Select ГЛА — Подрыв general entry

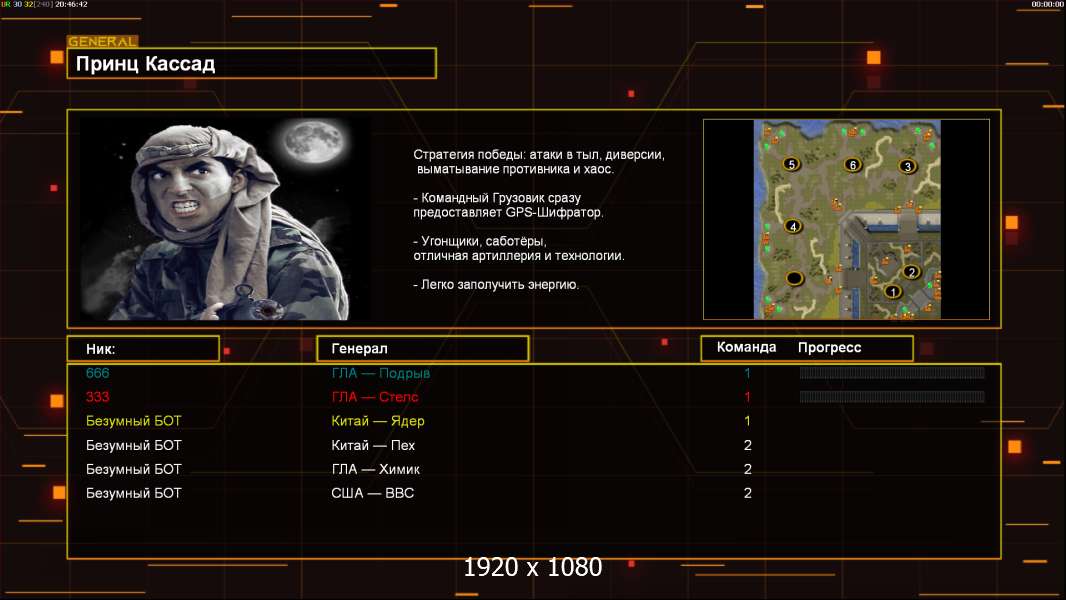click(x=380, y=373)
